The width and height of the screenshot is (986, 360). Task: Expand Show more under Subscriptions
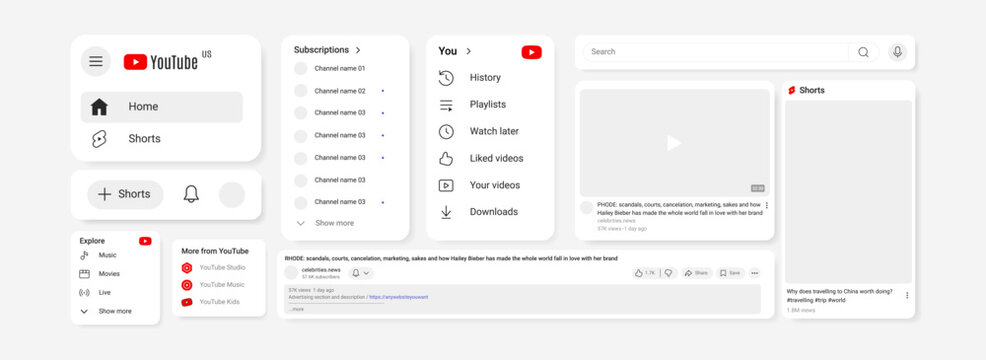click(325, 223)
